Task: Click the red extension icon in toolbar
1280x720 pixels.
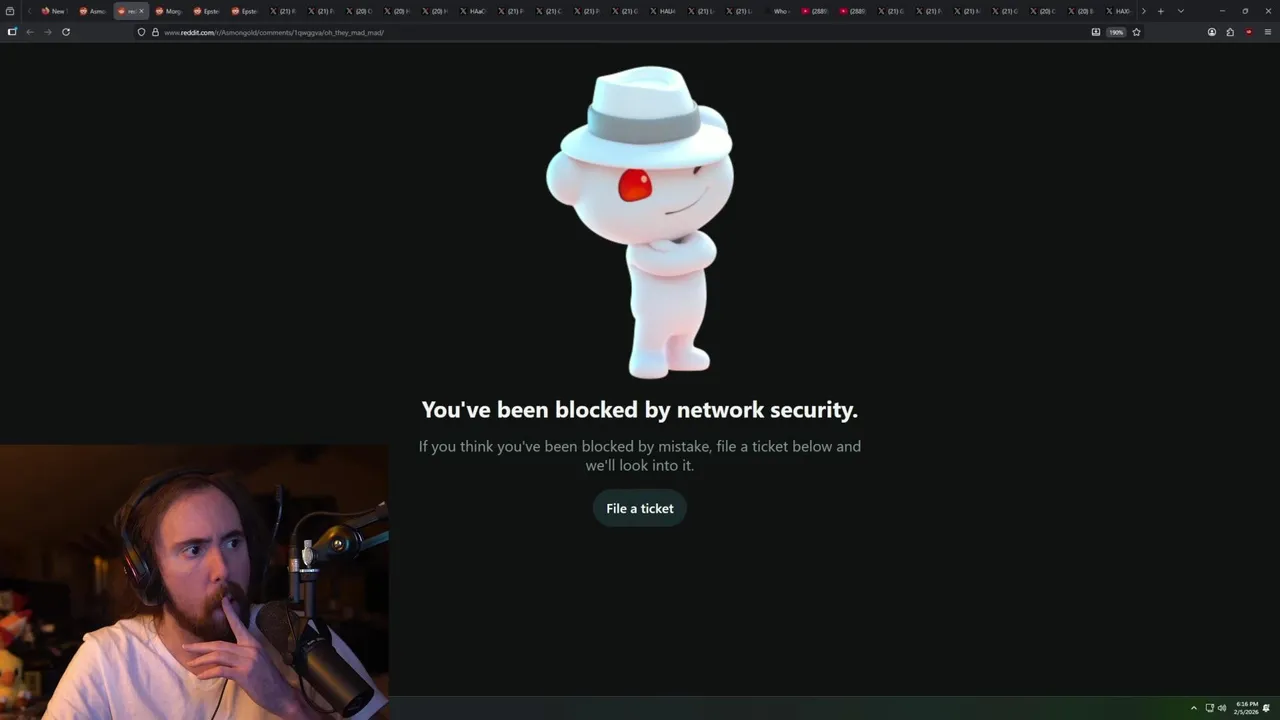Action: (x=1249, y=32)
